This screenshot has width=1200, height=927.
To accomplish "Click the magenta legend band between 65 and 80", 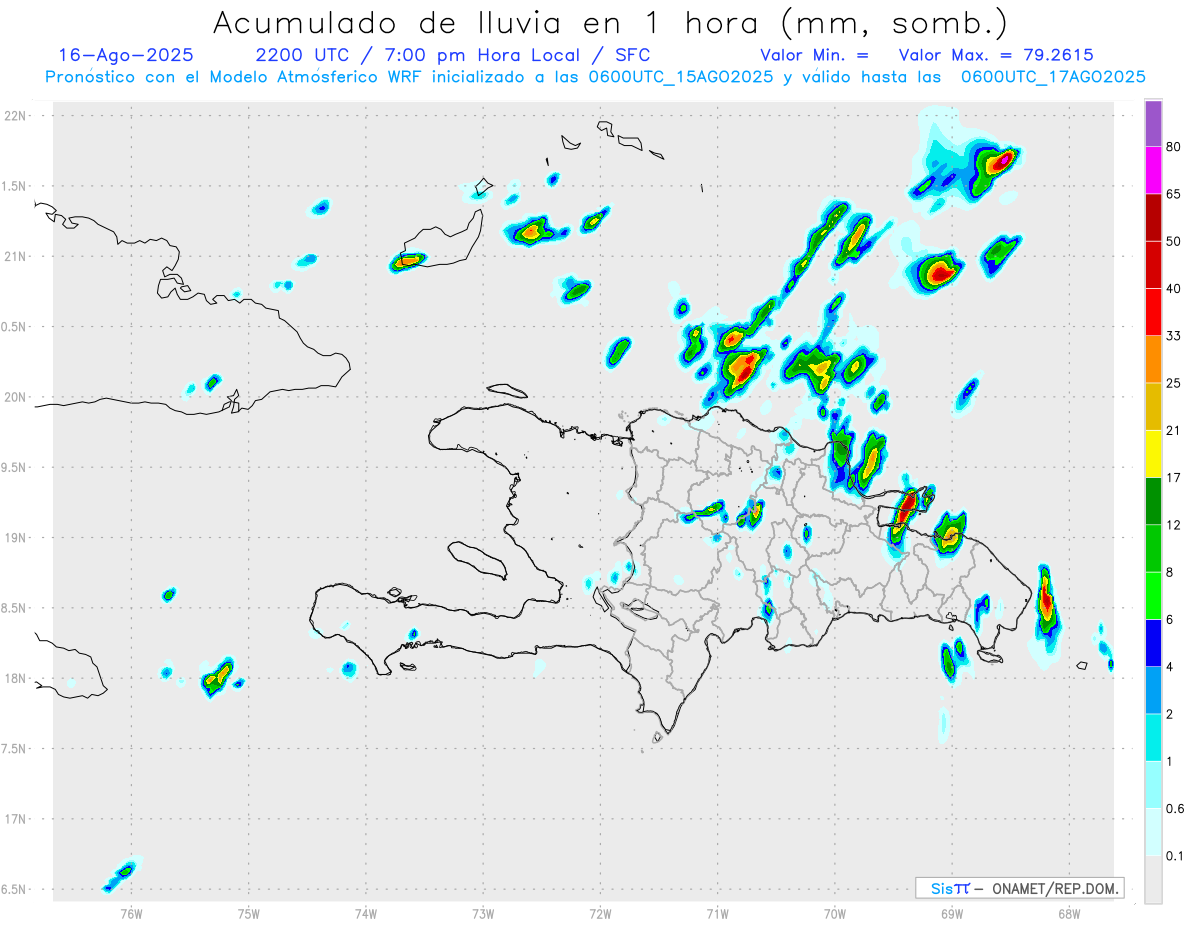I will point(1153,171).
